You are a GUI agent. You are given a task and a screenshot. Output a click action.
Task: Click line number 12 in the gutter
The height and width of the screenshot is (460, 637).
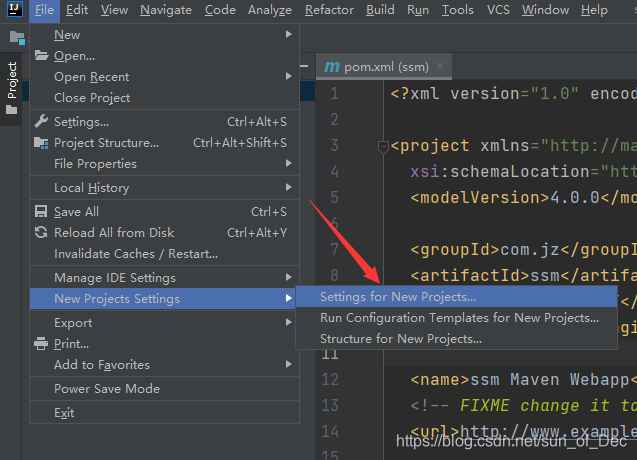[x=330, y=380]
